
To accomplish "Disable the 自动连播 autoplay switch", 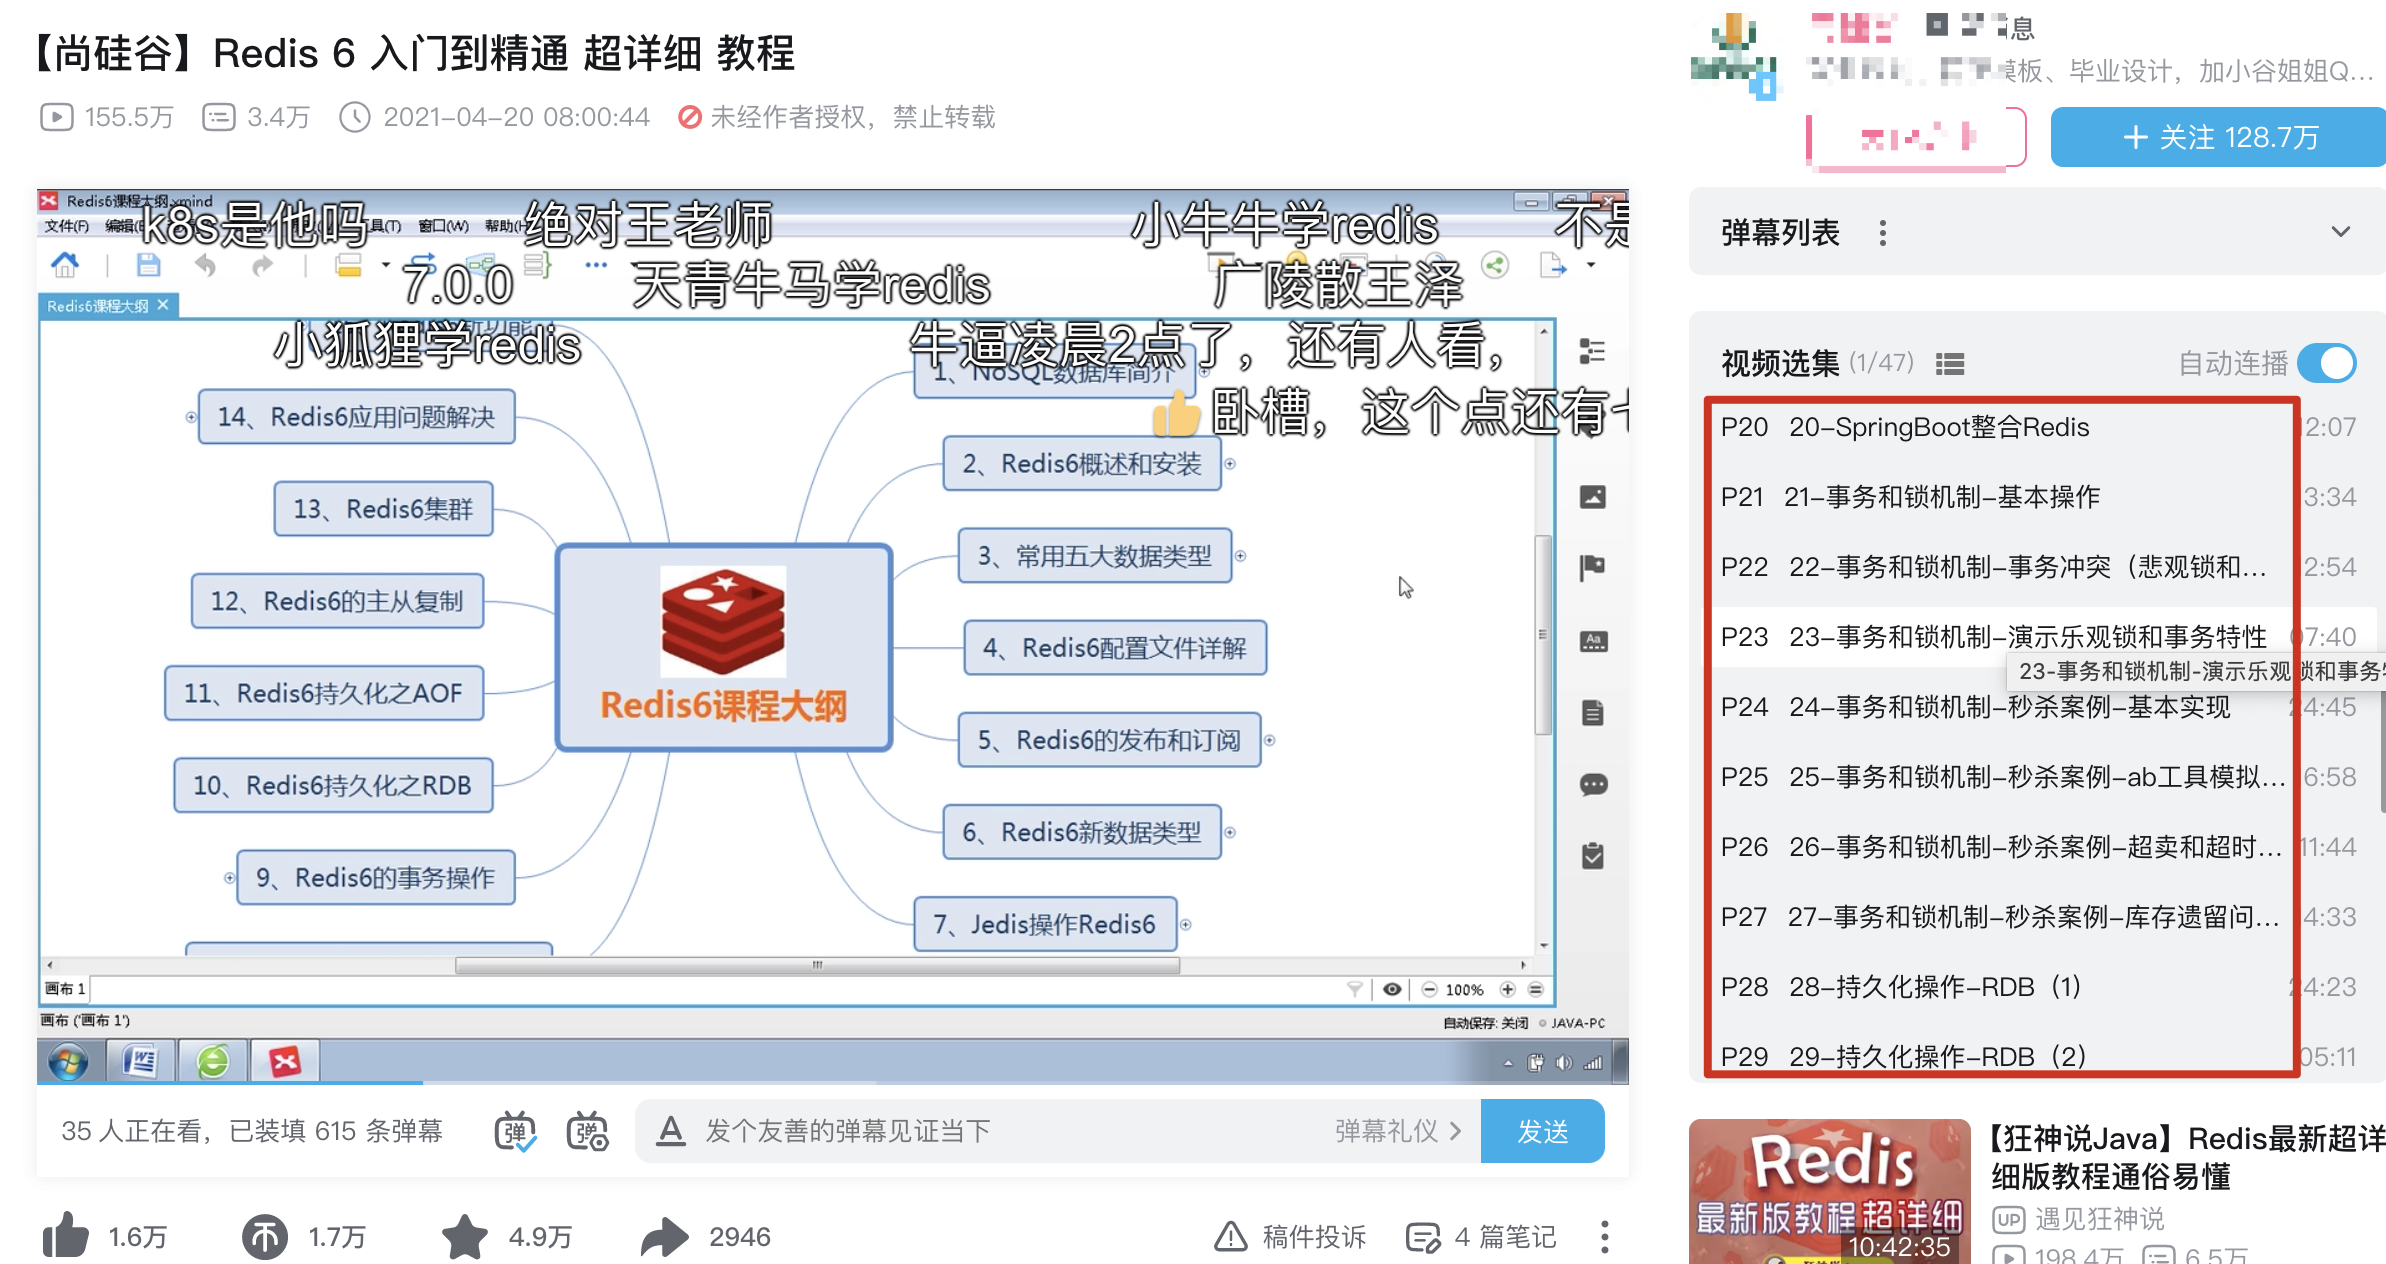I will 2330,364.
